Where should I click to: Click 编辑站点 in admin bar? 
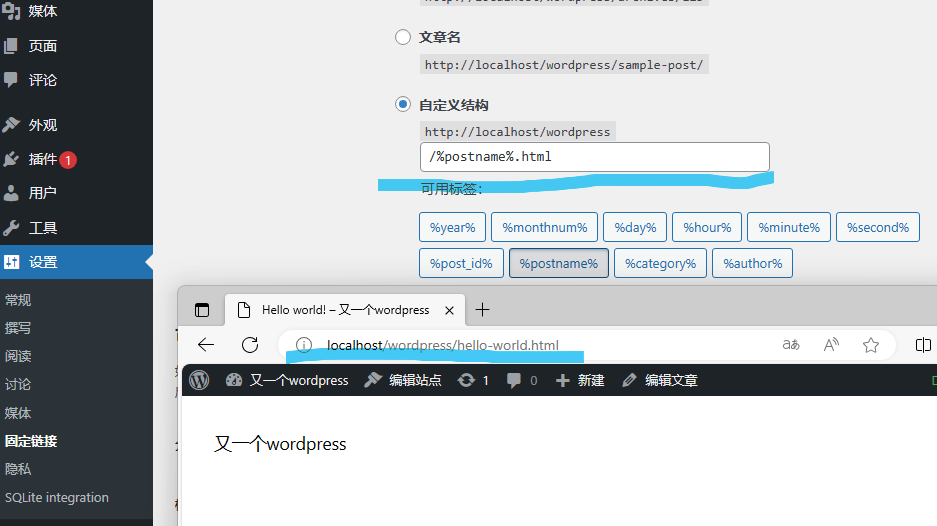403,380
